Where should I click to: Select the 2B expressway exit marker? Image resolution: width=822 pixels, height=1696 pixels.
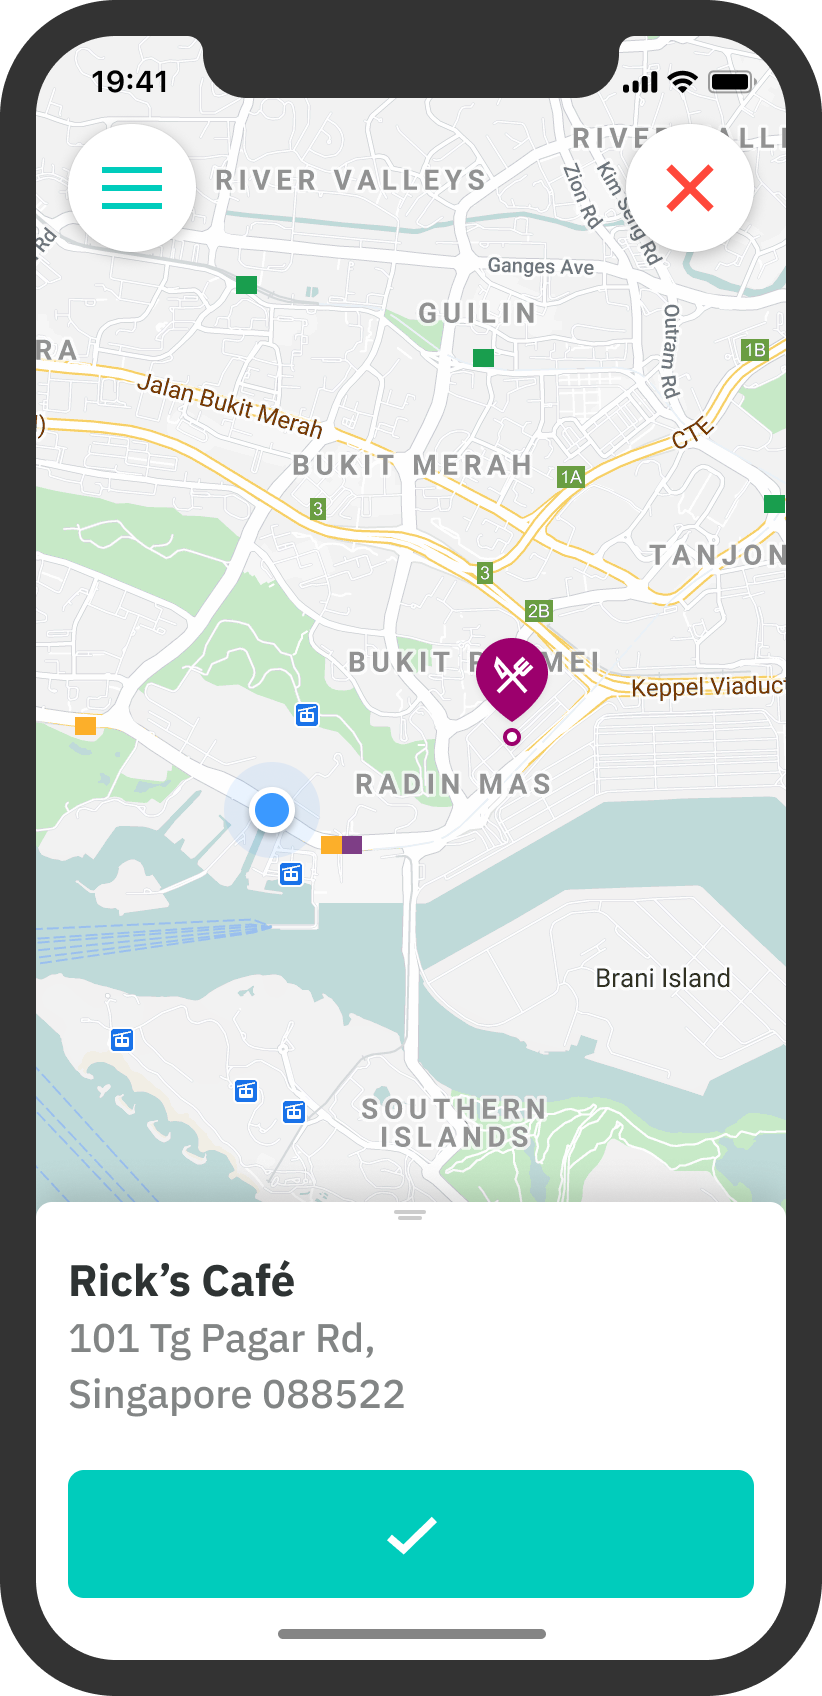(x=538, y=611)
